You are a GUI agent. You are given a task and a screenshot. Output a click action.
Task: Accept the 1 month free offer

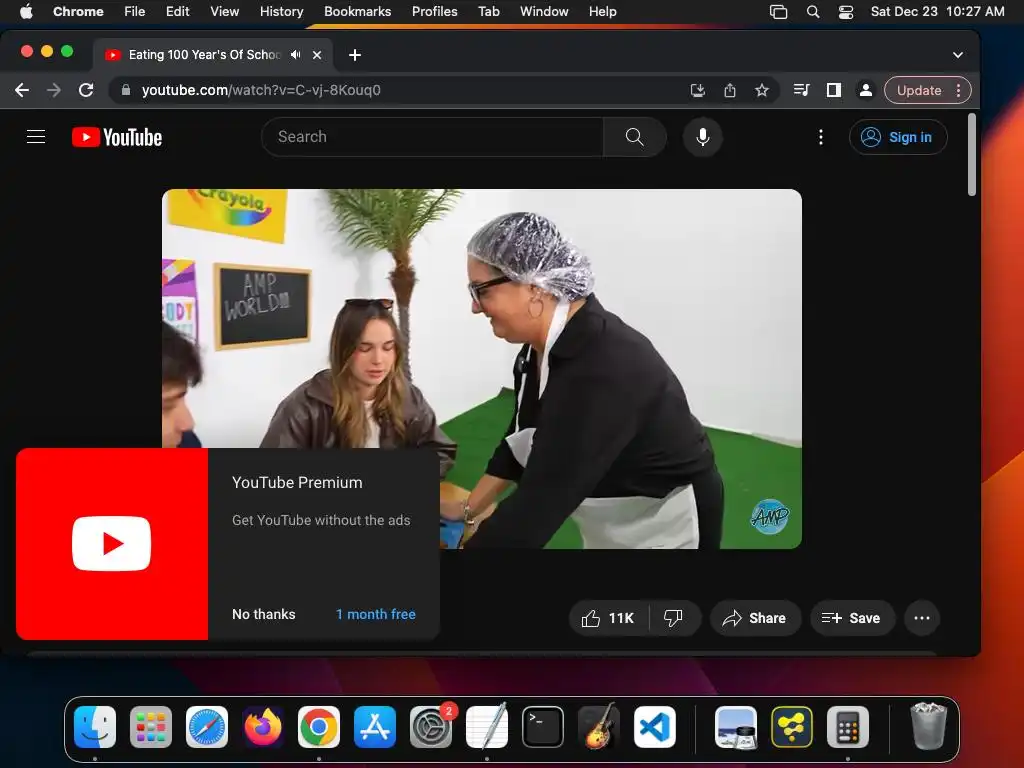pyautogui.click(x=376, y=614)
